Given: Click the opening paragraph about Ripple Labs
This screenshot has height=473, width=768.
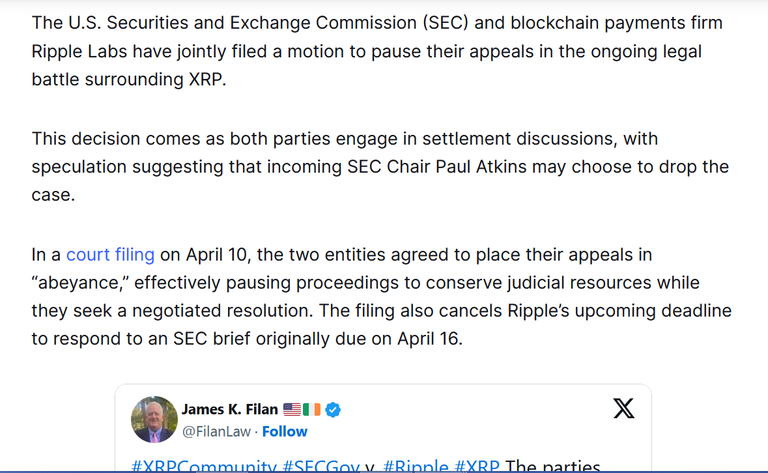Looking at the screenshot, I should point(377,51).
